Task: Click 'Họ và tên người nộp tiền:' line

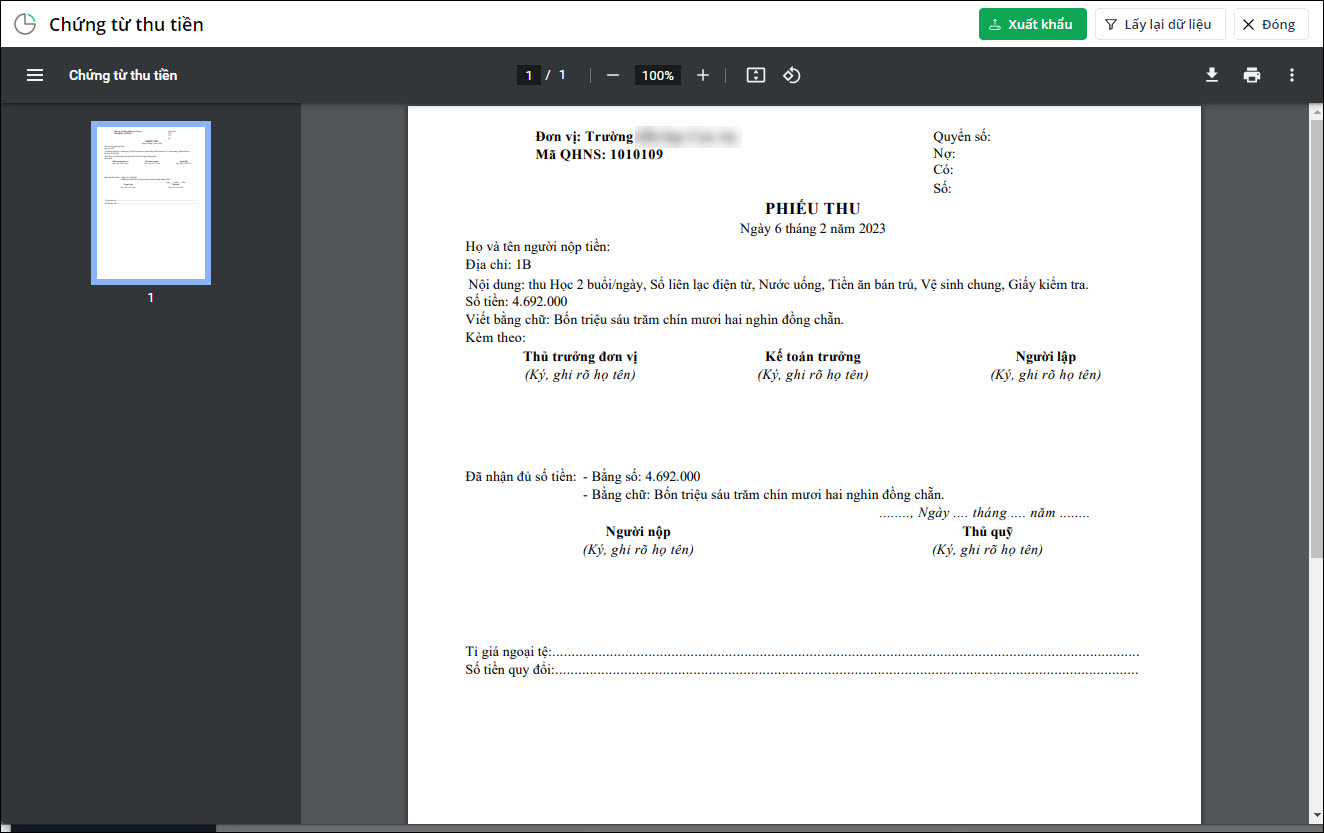Action: tap(538, 247)
